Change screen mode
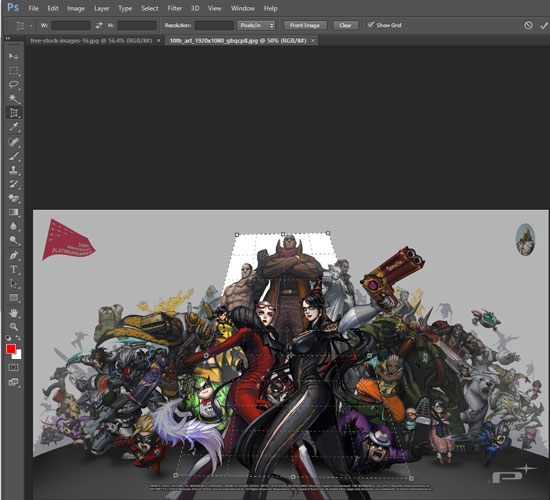Screen dimensions: 550x500 [x=14, y=382]
